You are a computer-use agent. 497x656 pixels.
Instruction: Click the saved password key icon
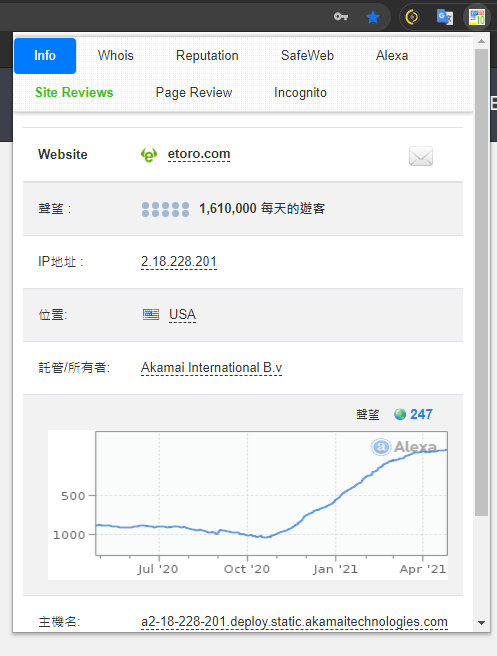pos(341,17)
